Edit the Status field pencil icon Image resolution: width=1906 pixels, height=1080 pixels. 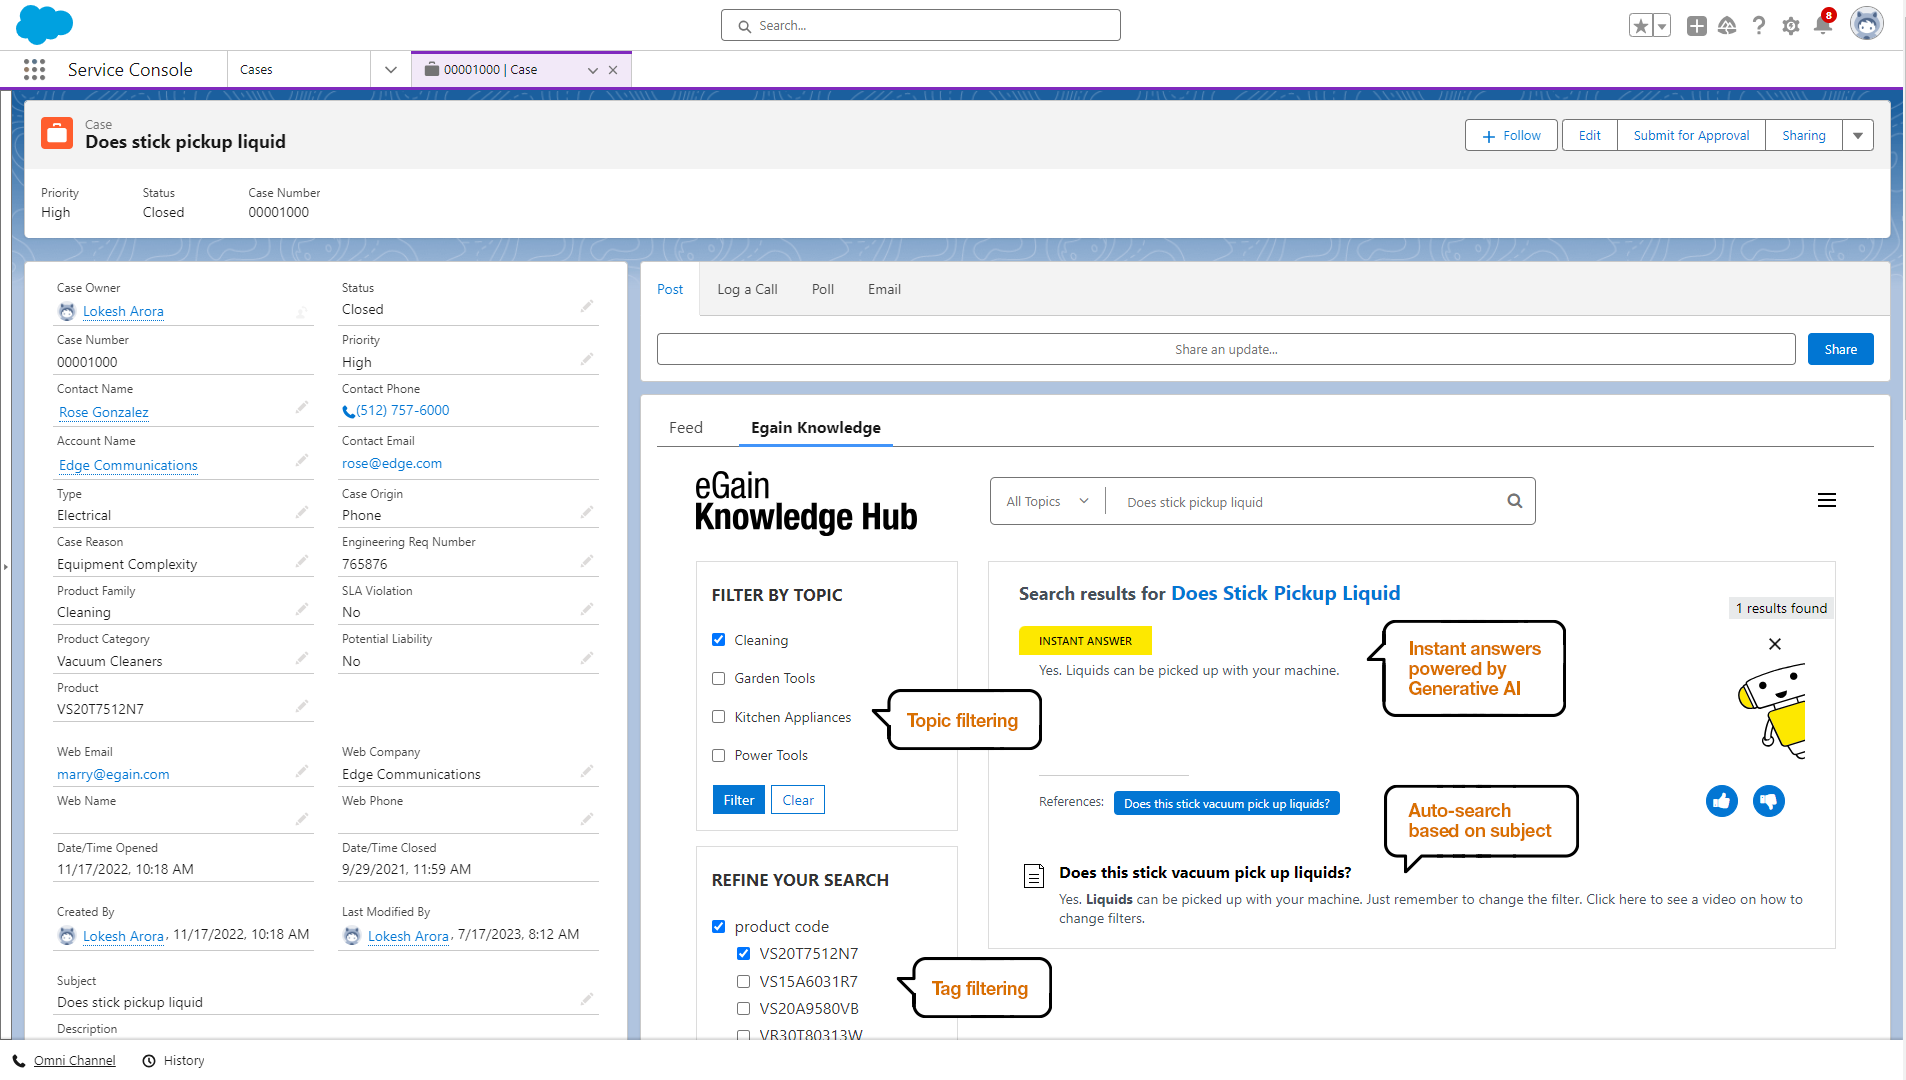coord(587,306)
